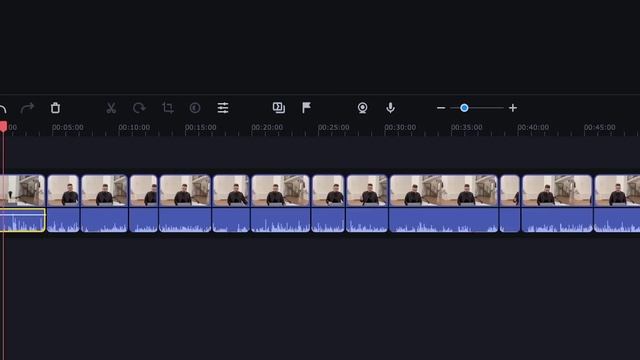Click the red playhead marker
The height and width of the screenshot is (360, 640).
tap(3, 127)
